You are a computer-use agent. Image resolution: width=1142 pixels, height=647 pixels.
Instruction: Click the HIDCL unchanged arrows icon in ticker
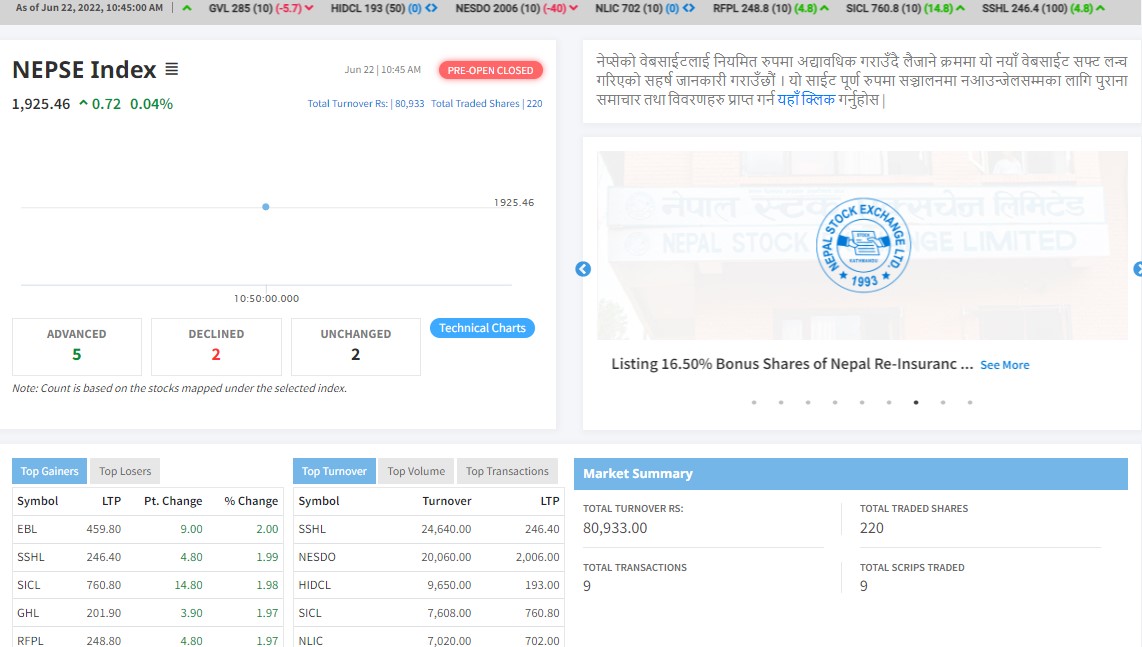(431, 8)
